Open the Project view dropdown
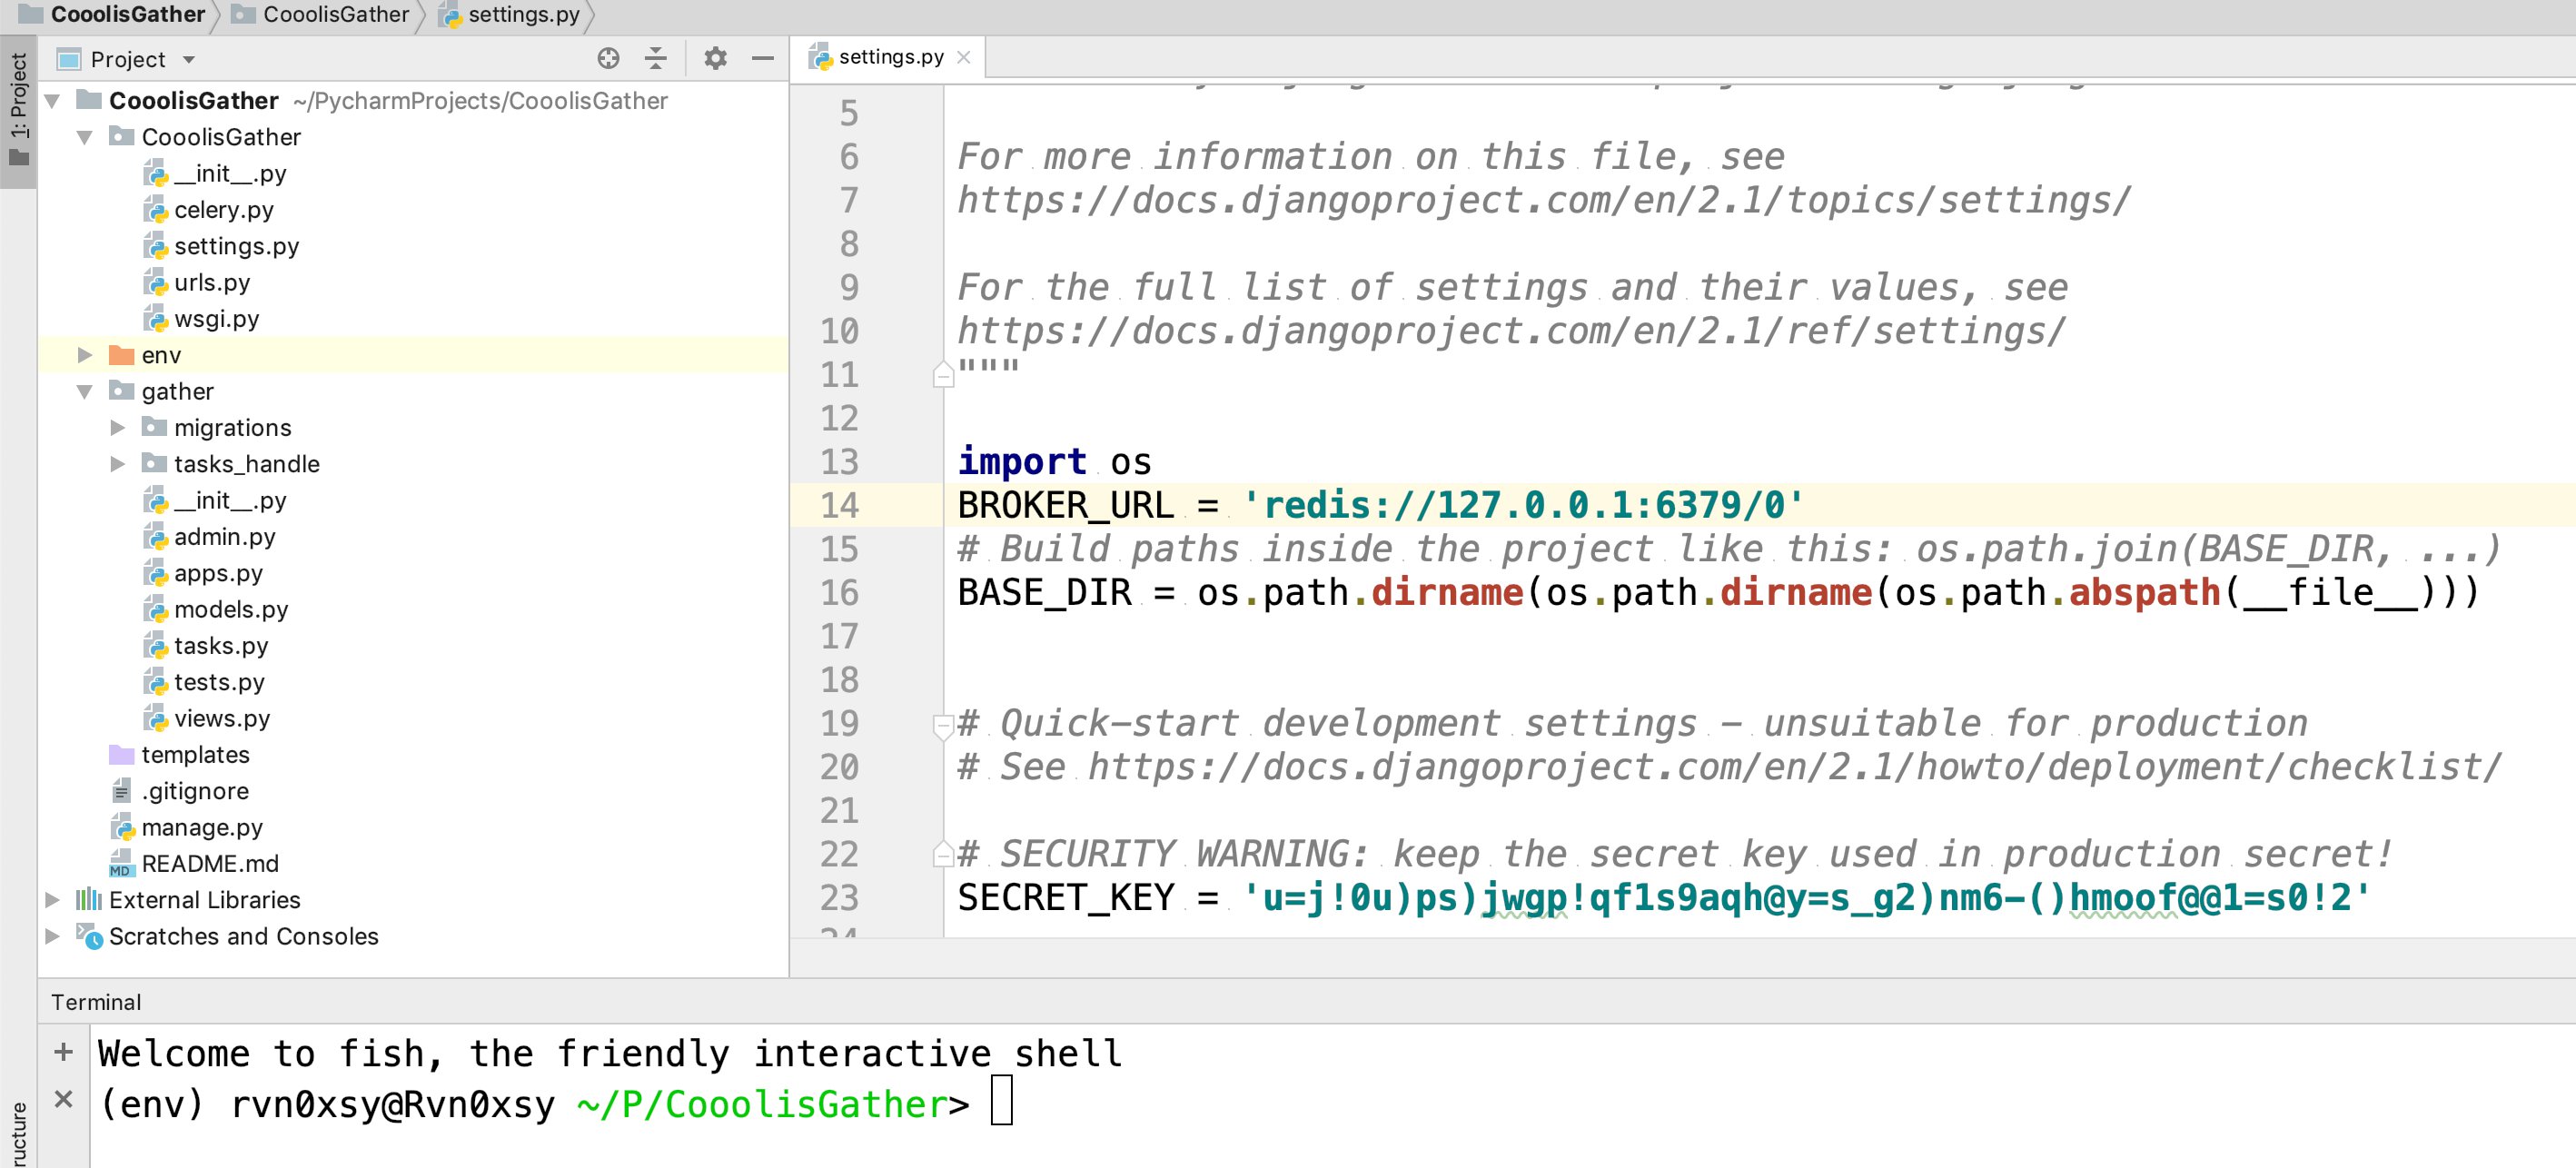 tap(127, 59)
